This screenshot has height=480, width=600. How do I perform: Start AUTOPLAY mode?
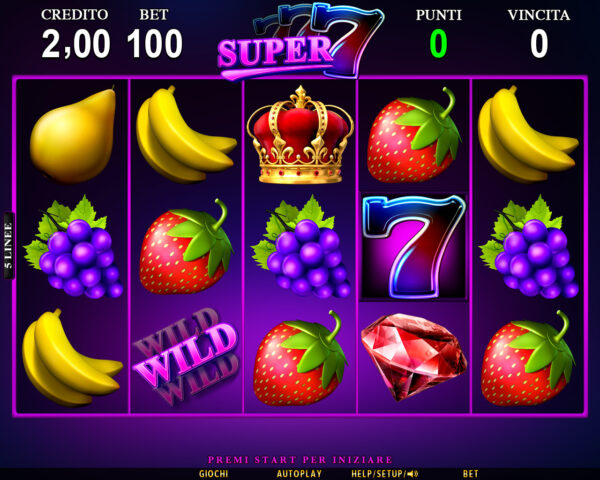tap(299, 474)
